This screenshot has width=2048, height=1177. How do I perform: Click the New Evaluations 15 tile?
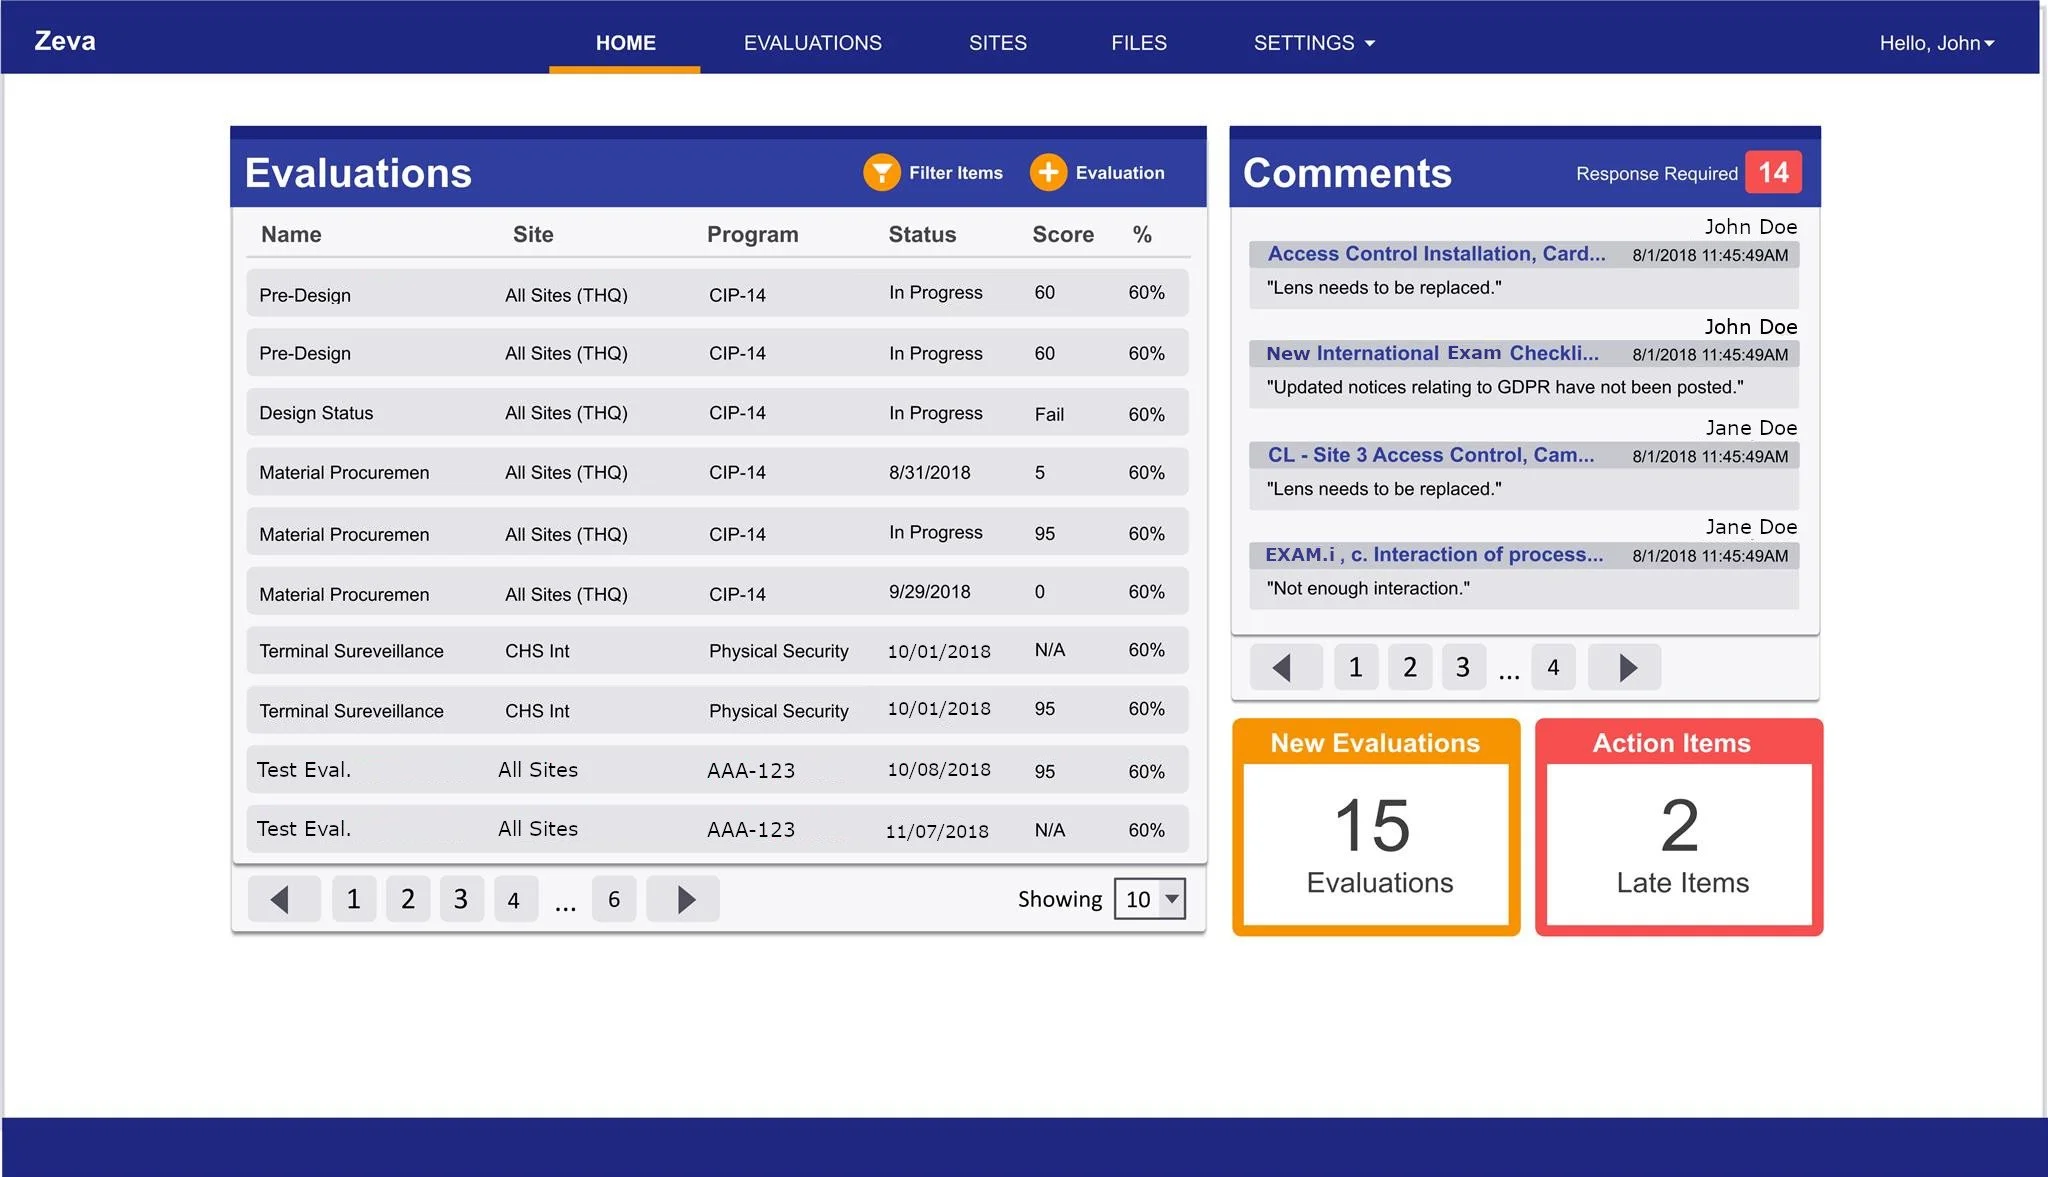click(1376, 828)
